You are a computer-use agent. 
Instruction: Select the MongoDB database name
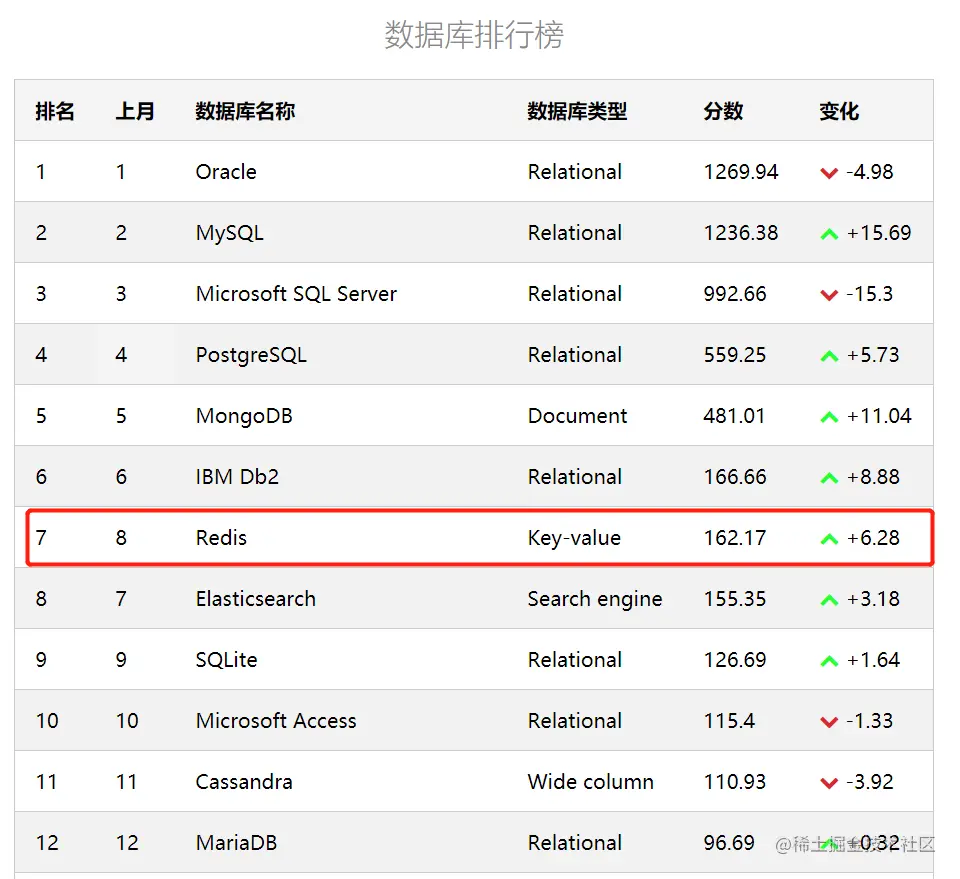pos(244,416)
